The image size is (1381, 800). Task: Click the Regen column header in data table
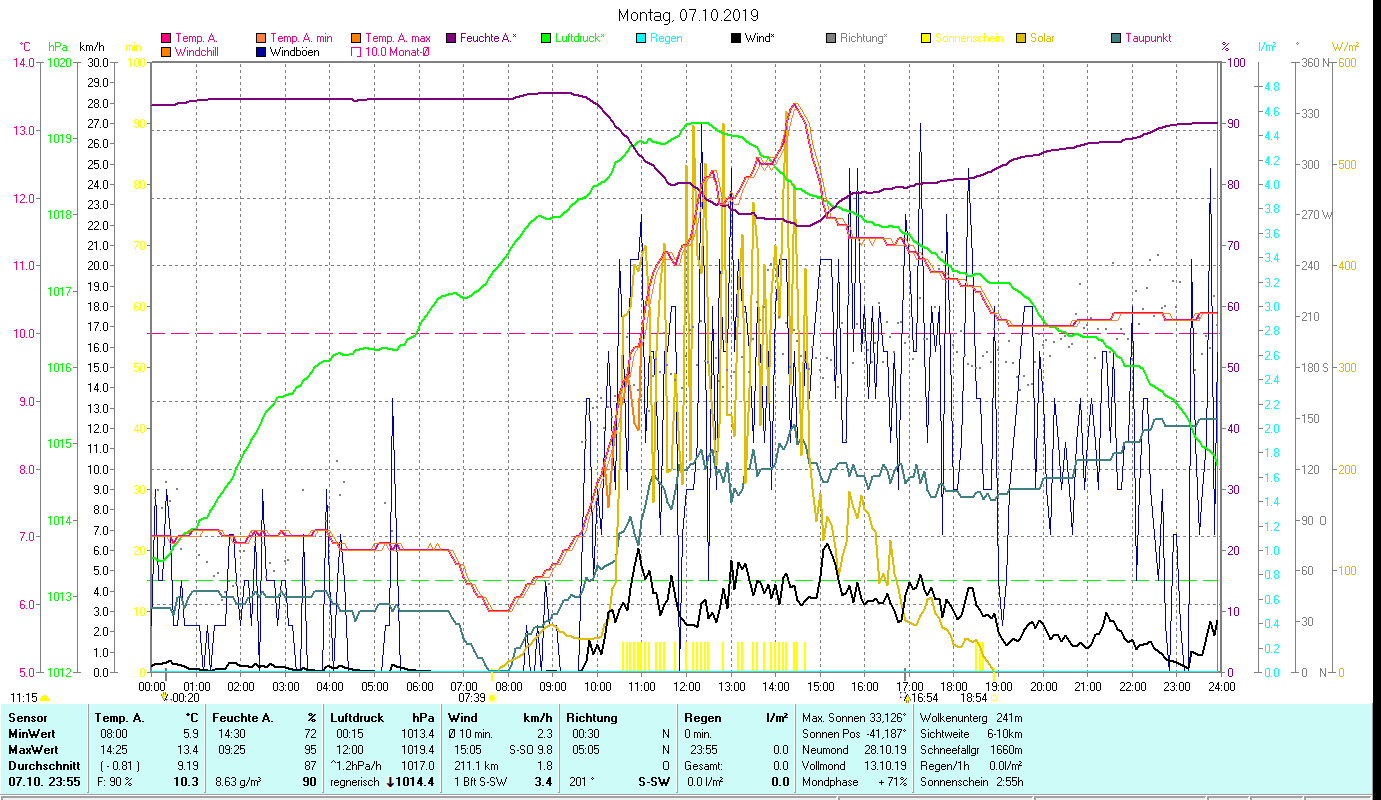[x=701, y=718]
